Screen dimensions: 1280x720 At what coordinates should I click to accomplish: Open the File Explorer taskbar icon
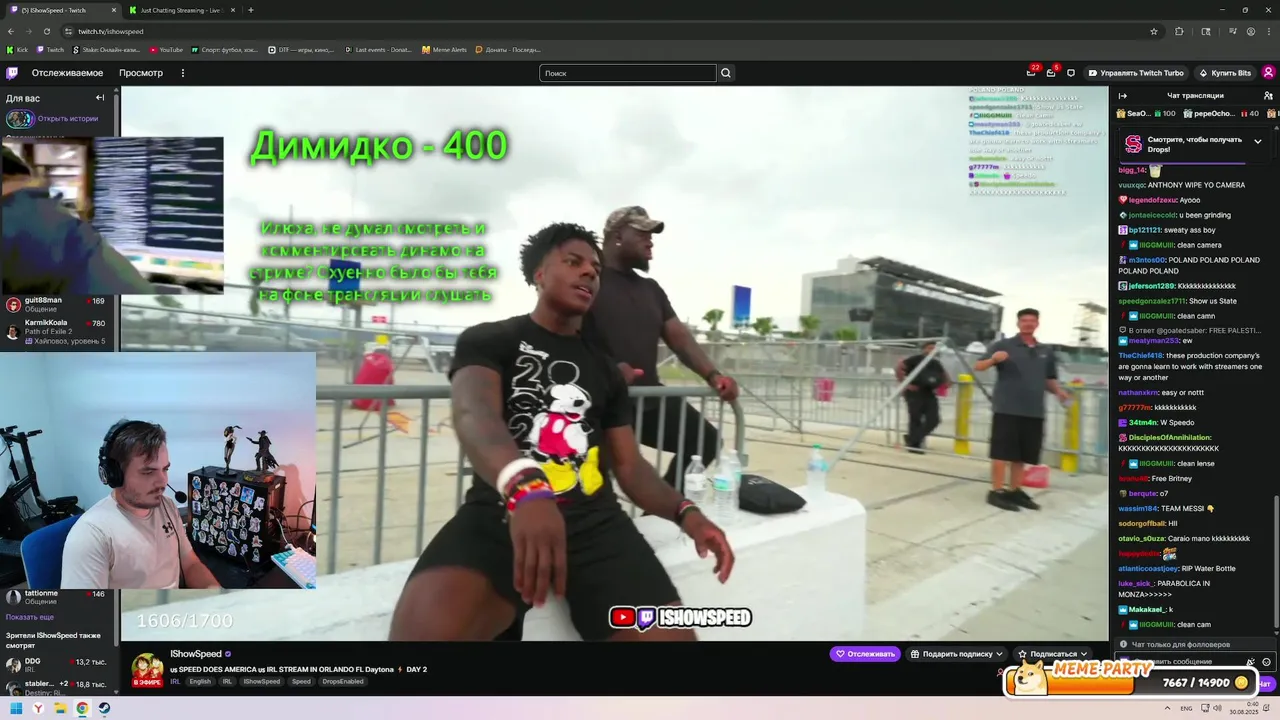coord(60,708)
